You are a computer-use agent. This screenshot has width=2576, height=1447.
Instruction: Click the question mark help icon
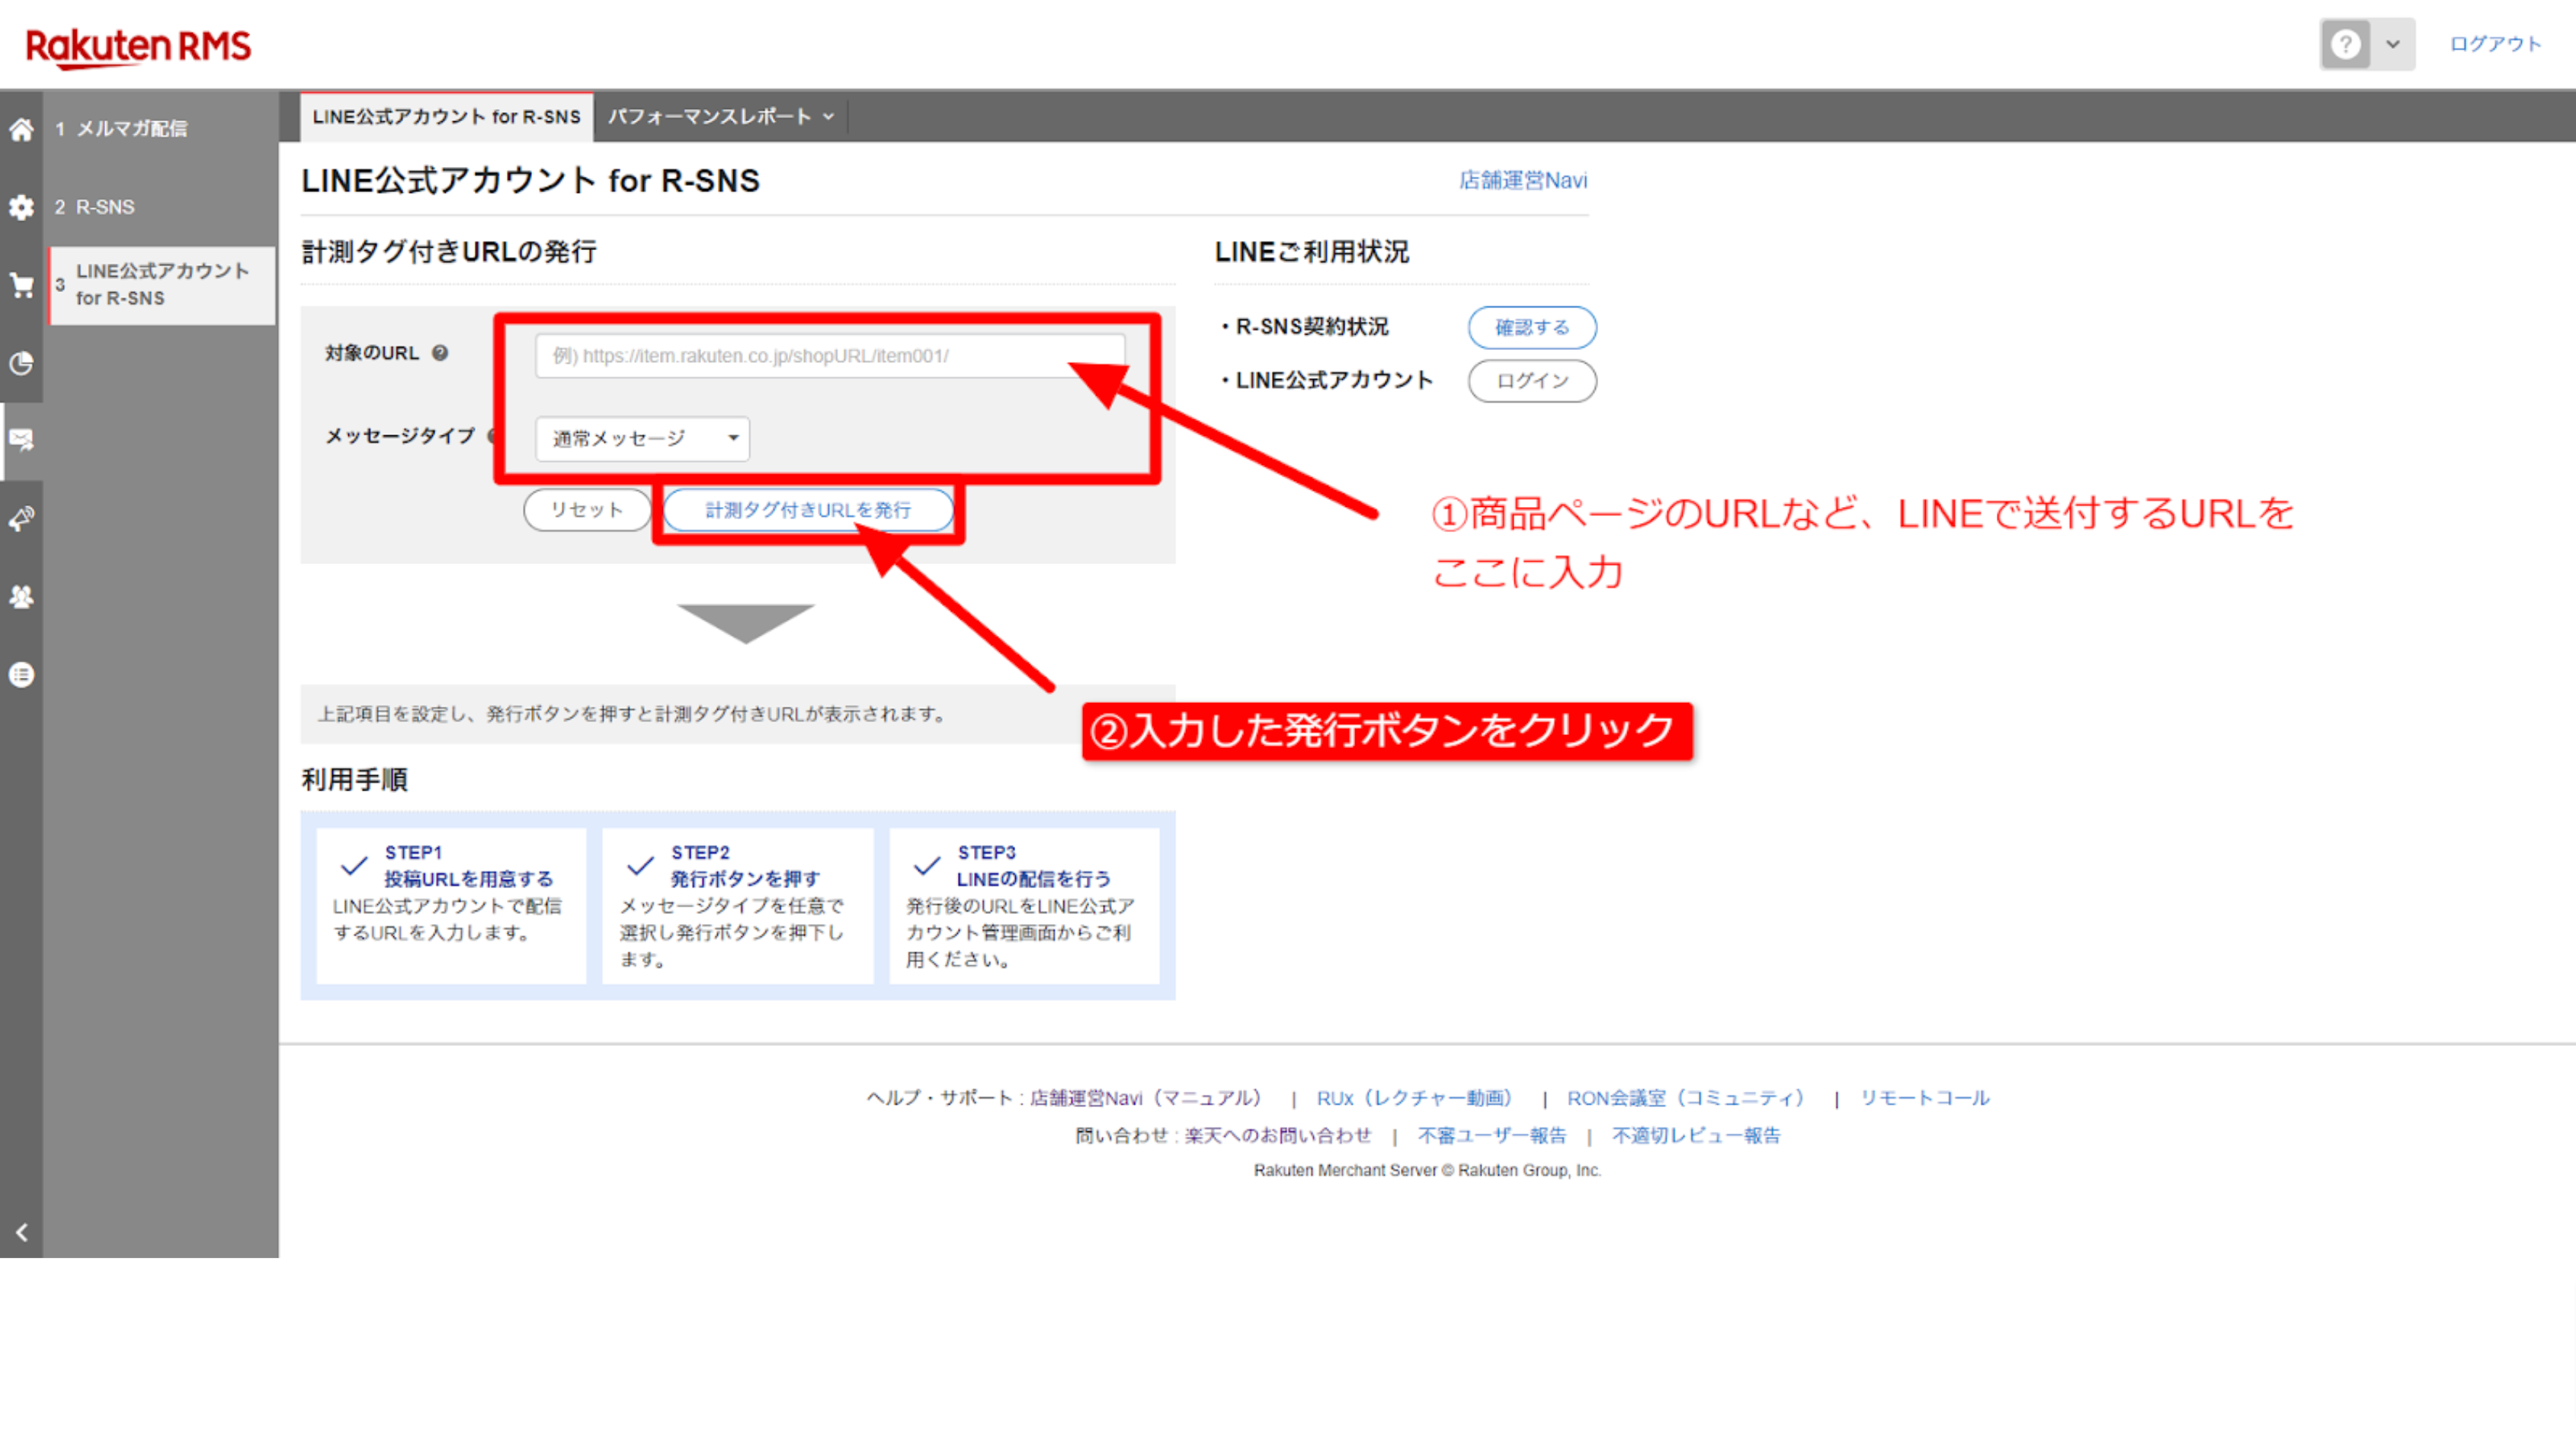coord(2345,44)
